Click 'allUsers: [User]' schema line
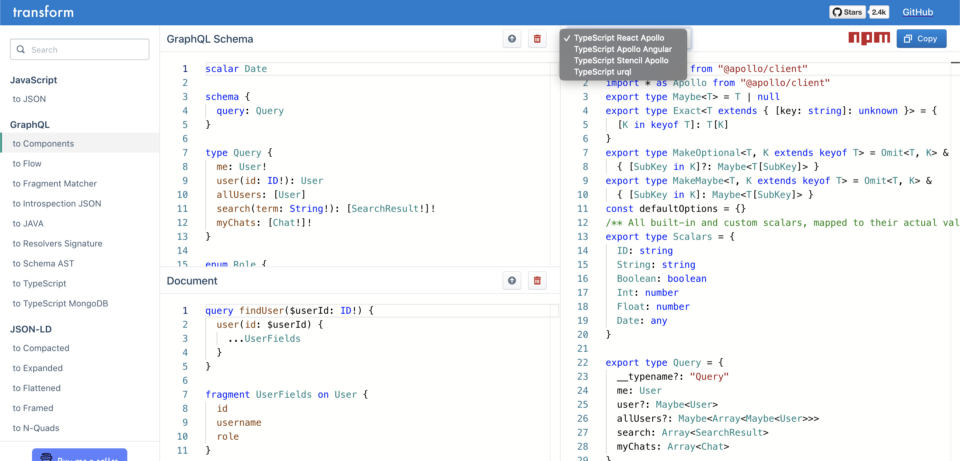The width and height of the screenshot is (960, 461). coord(261,195)
